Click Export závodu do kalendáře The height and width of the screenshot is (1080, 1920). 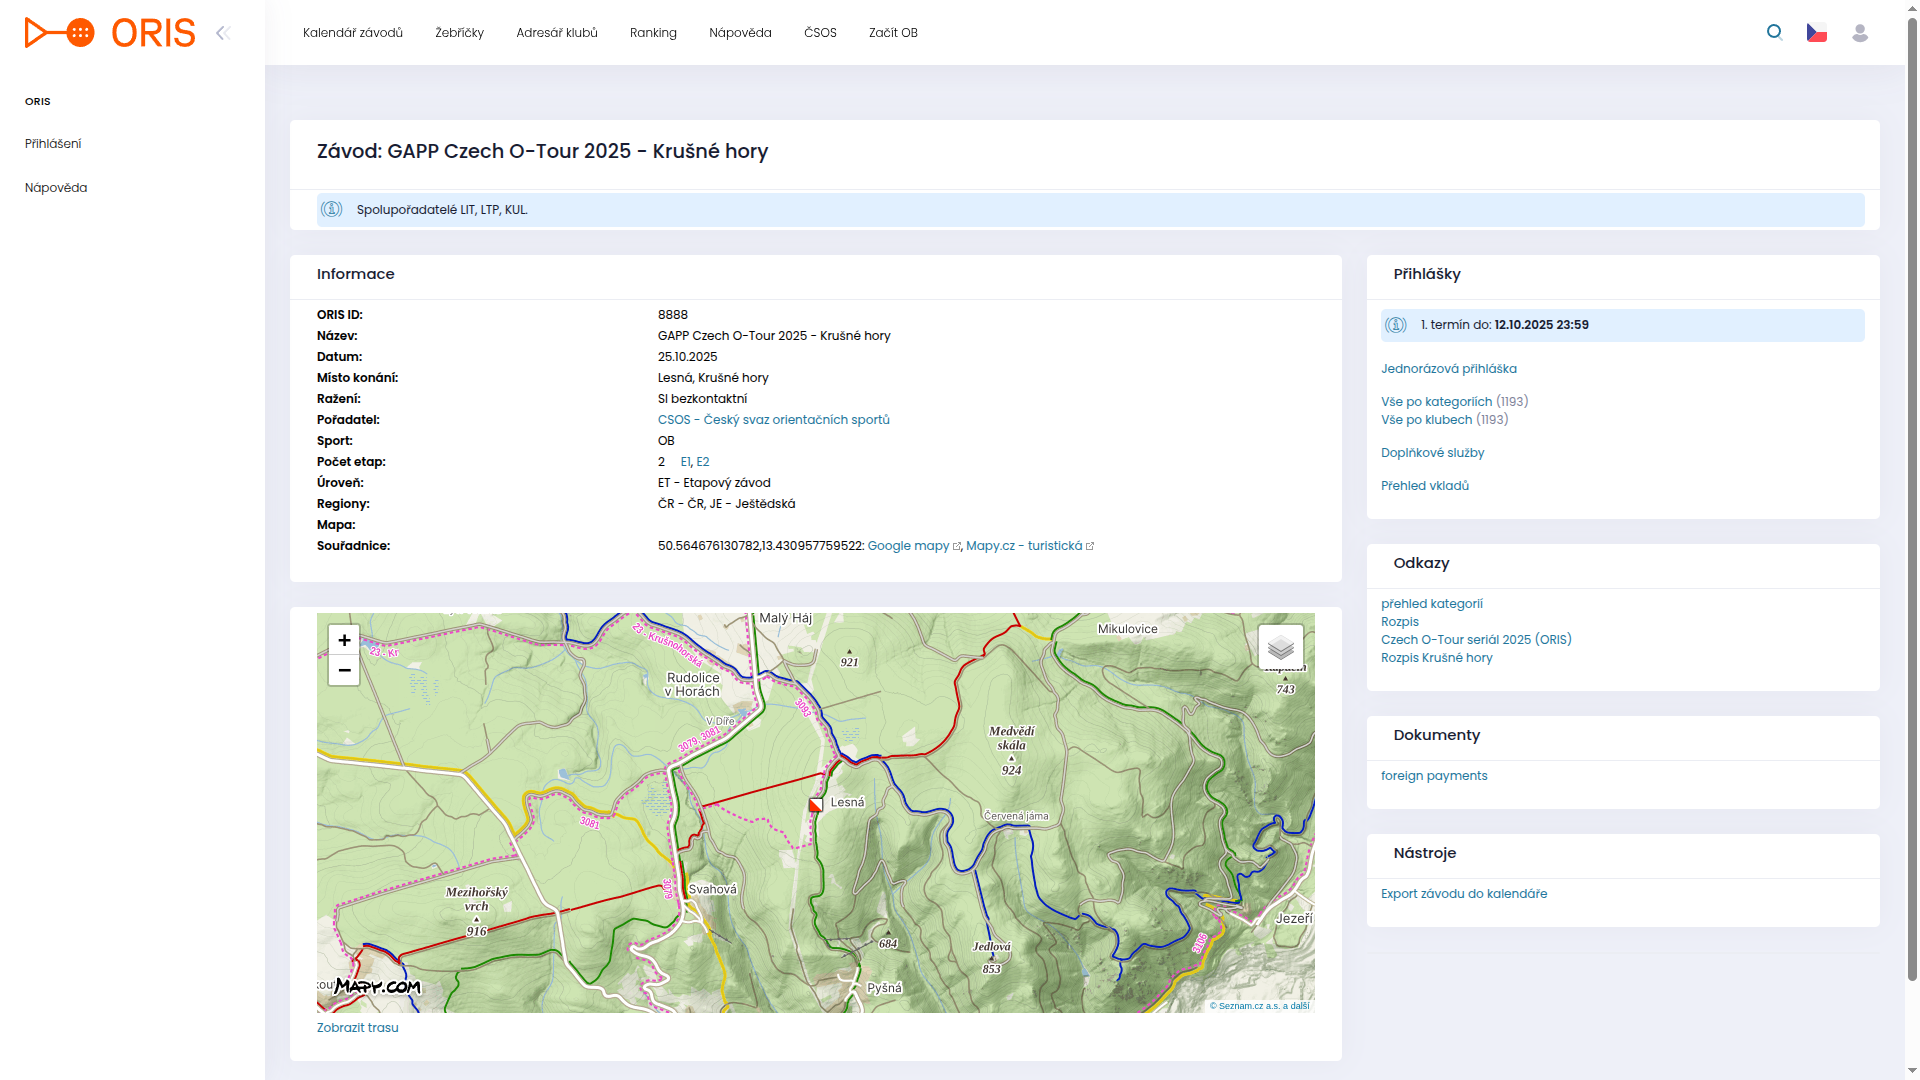[1463, 894]
